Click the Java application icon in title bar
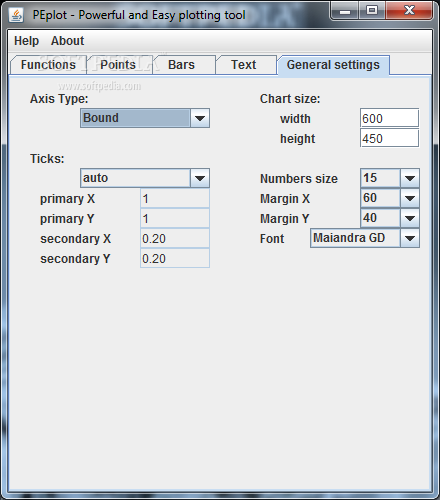Viewport: 440px width, 500px height. (16, 15)
